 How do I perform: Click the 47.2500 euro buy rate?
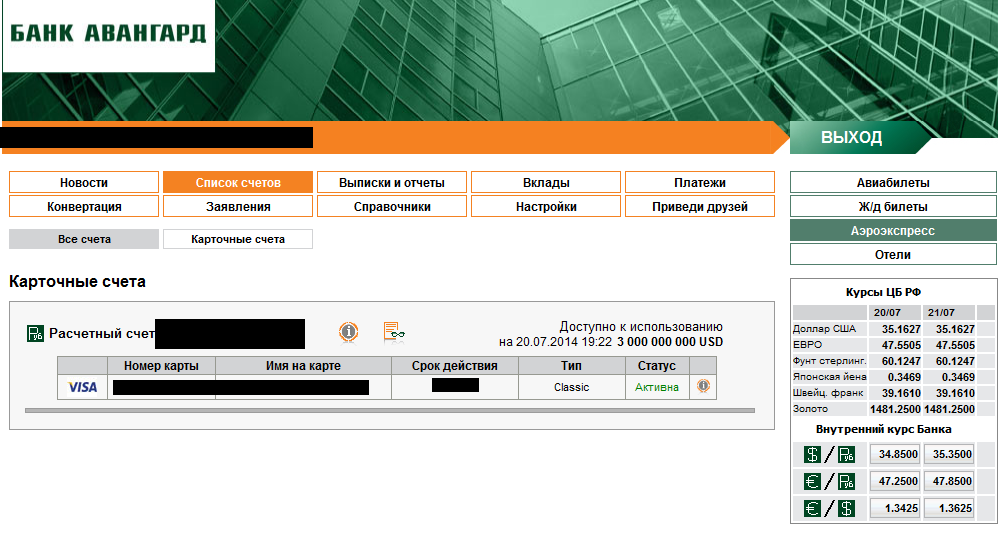click(895, 481)
